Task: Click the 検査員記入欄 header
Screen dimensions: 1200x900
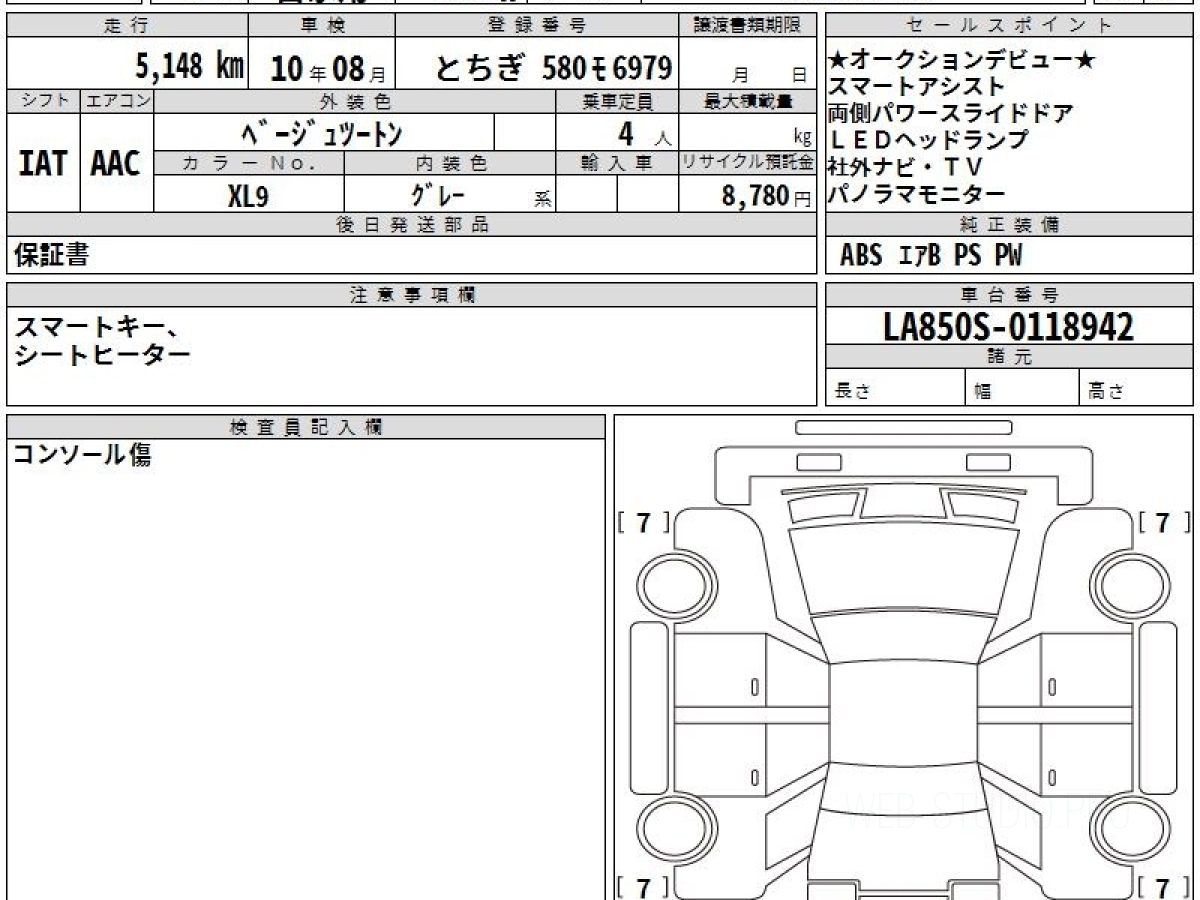Action: [306, 427]
